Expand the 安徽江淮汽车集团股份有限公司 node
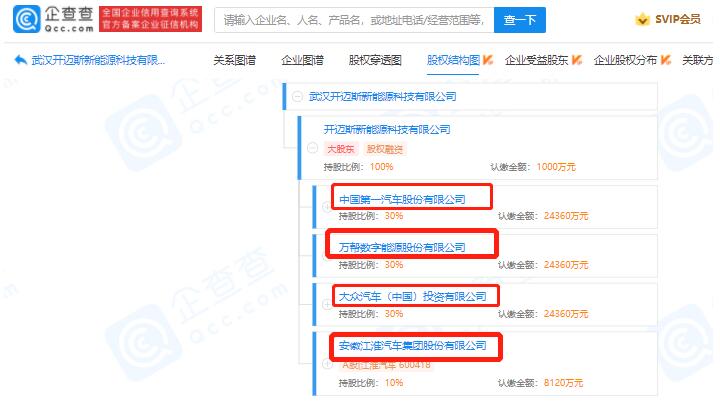 (x=327, y=364)
